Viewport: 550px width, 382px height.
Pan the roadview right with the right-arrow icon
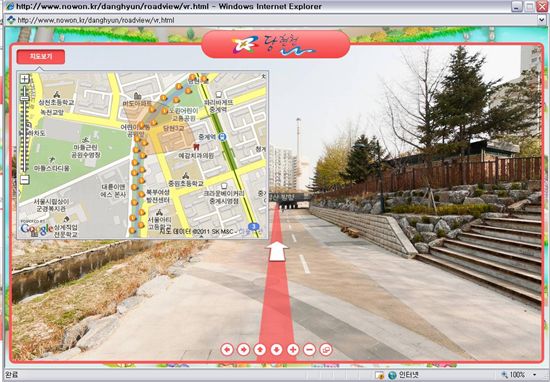pyautogui.click(x=243, y=349)
